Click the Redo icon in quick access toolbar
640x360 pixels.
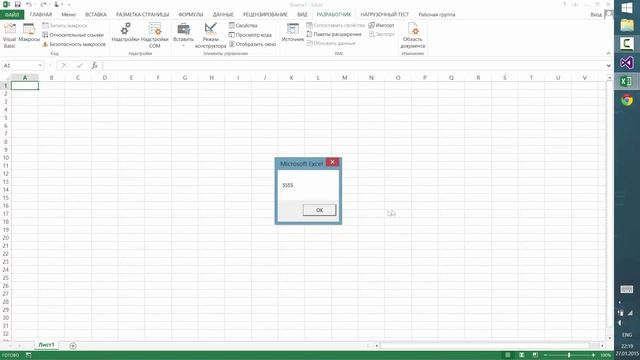(x=43, y=4)
